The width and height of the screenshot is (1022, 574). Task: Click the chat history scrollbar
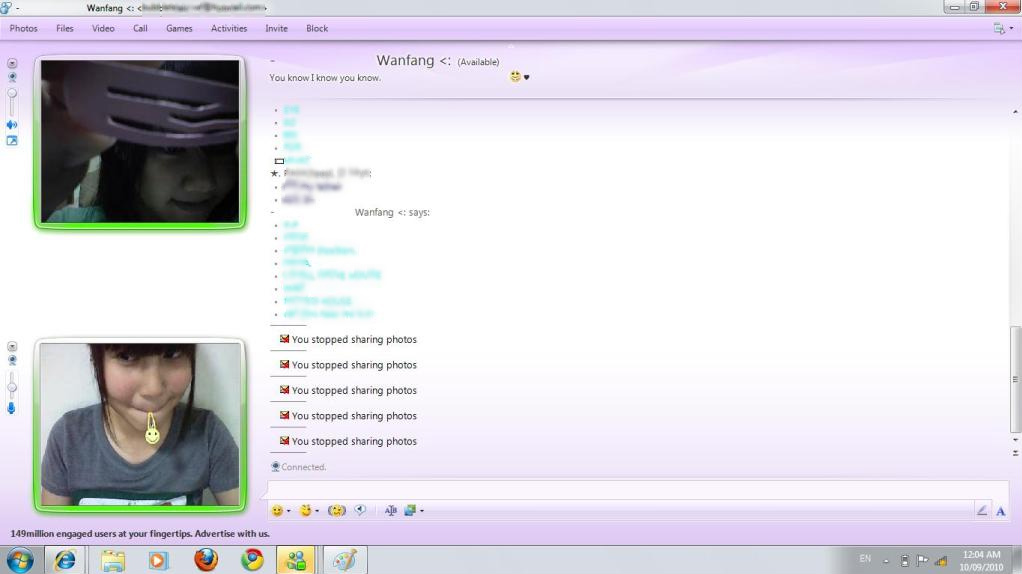(x=1015, y=379)
